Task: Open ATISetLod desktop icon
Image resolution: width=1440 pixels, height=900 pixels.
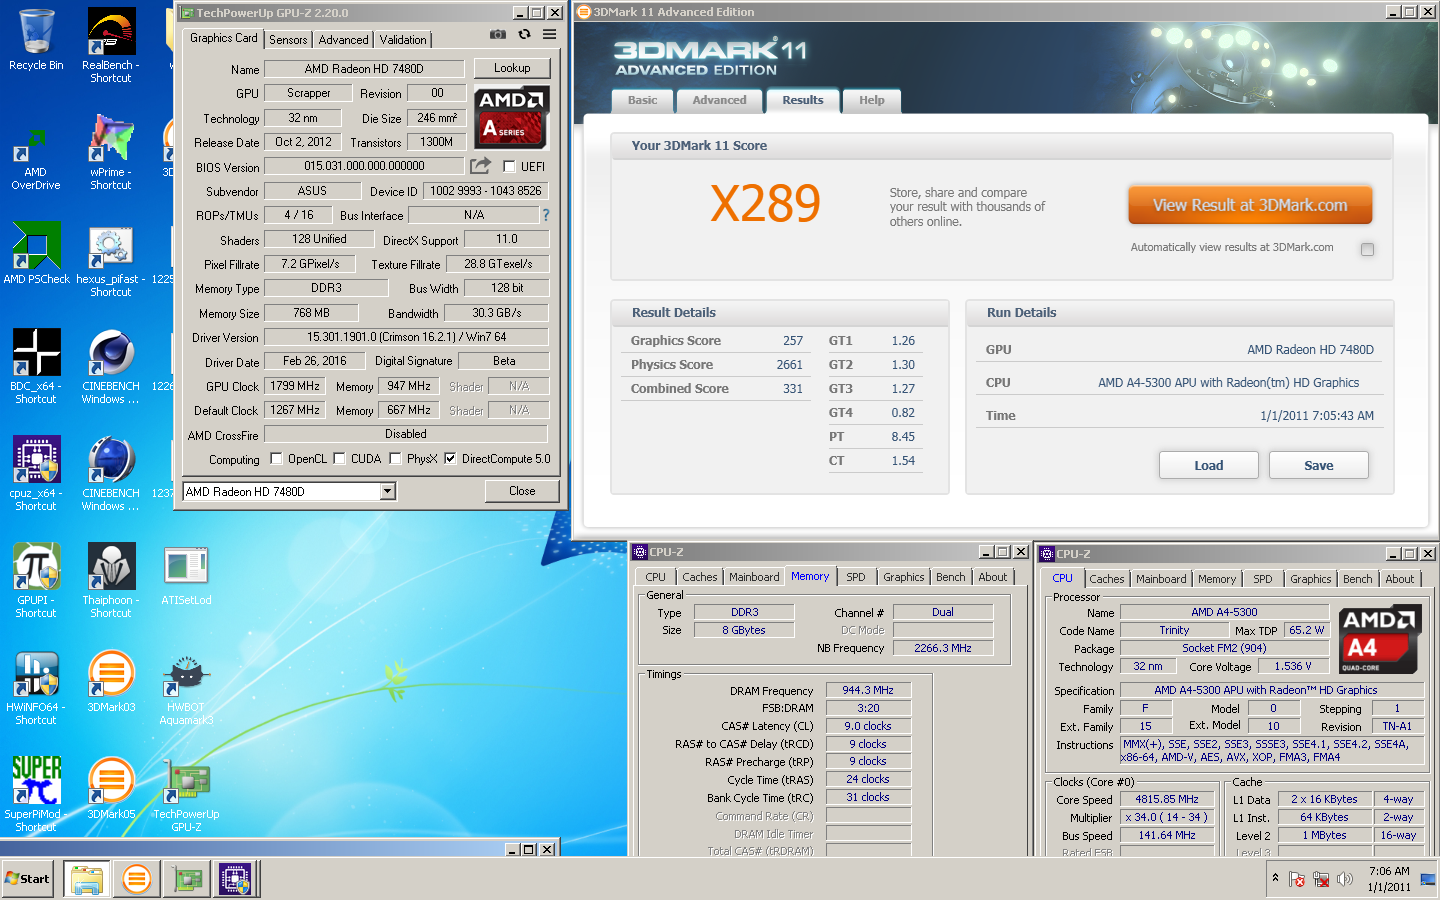Action: pos(186,575)
